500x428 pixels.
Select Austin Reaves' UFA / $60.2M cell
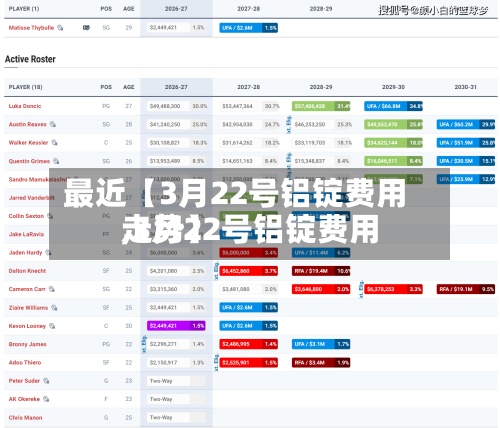coord(466,124)
